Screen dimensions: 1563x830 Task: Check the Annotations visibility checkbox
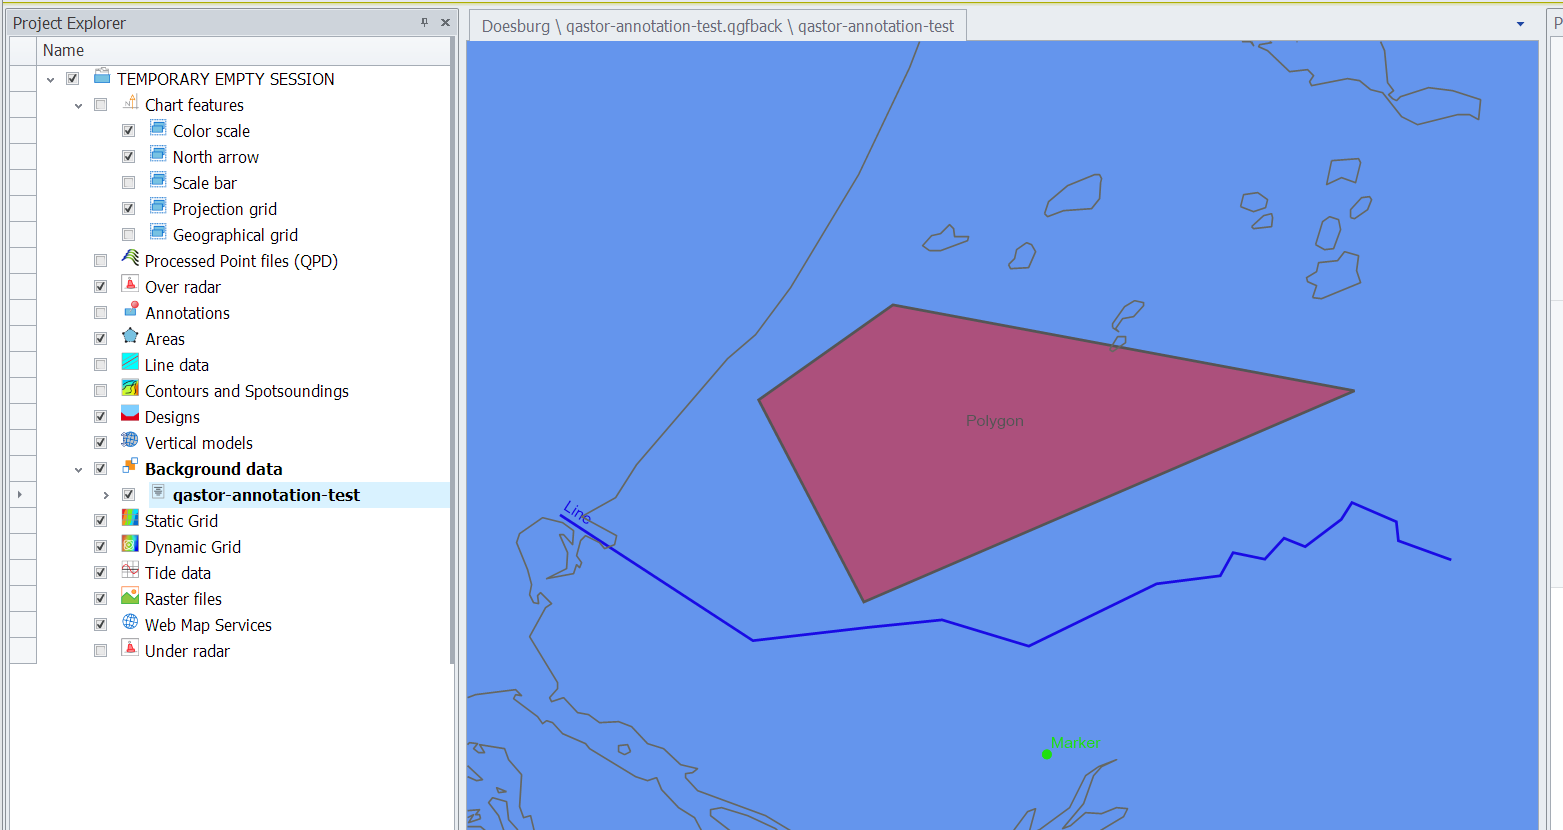(100, 312)
